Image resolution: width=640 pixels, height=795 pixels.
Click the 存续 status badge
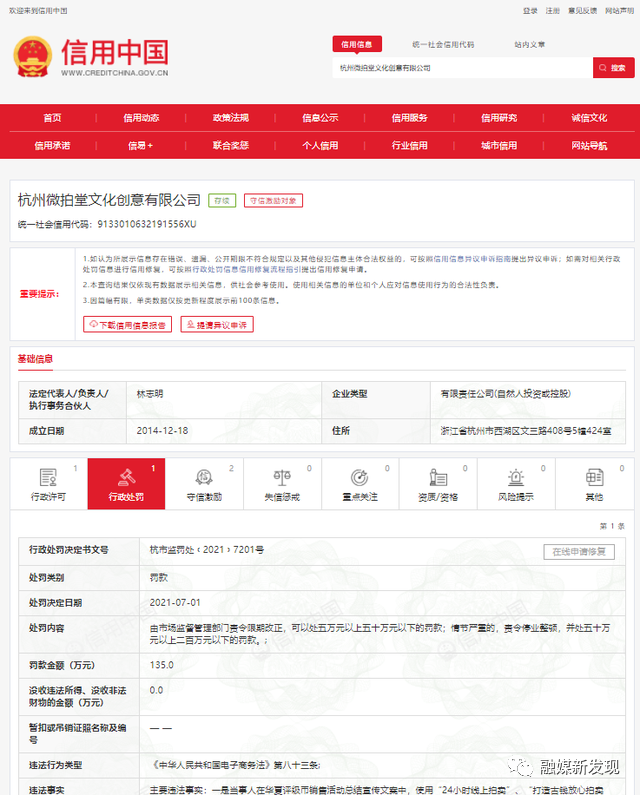tap(222, 201)
